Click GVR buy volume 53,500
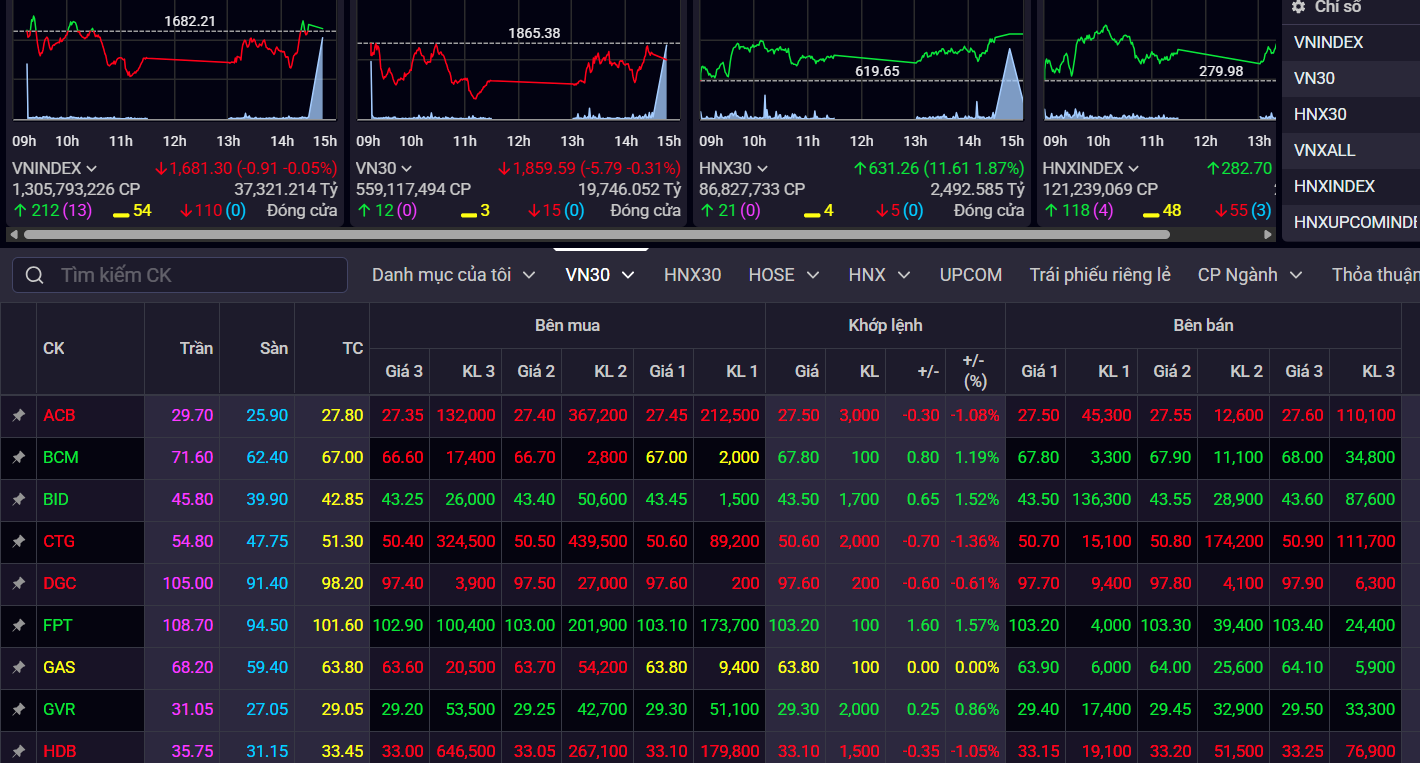 (x=470, y=709)
